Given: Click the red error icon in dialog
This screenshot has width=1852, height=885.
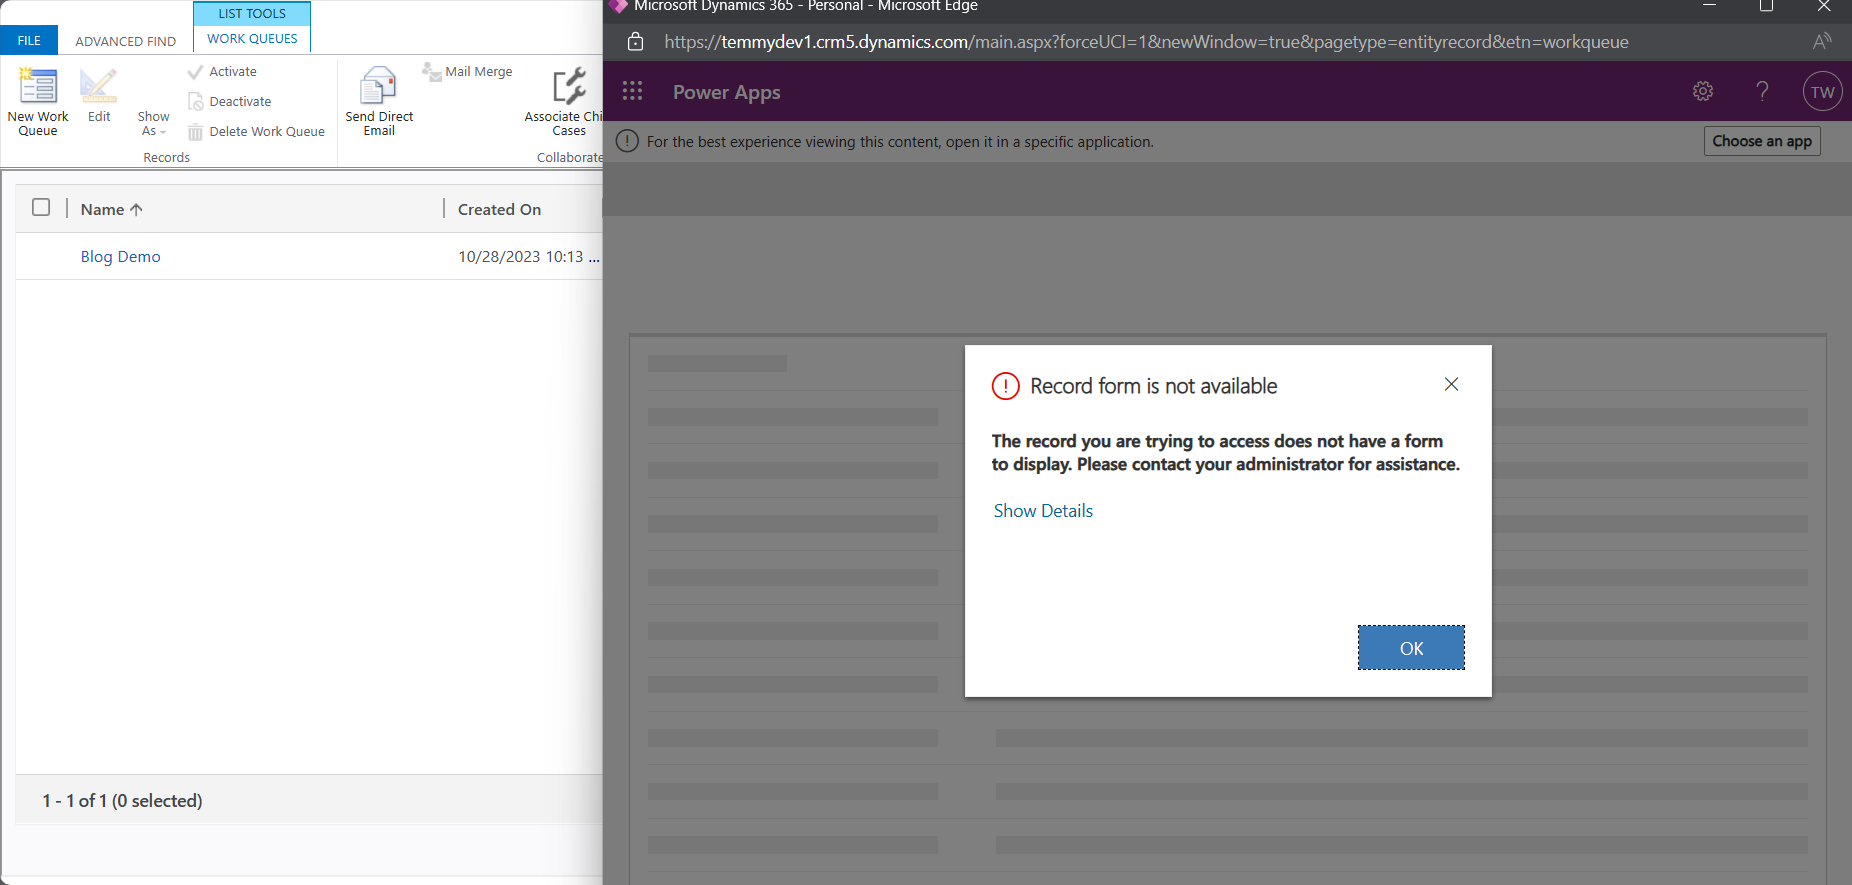Looking at the screenshot, I should [1005, 386].
